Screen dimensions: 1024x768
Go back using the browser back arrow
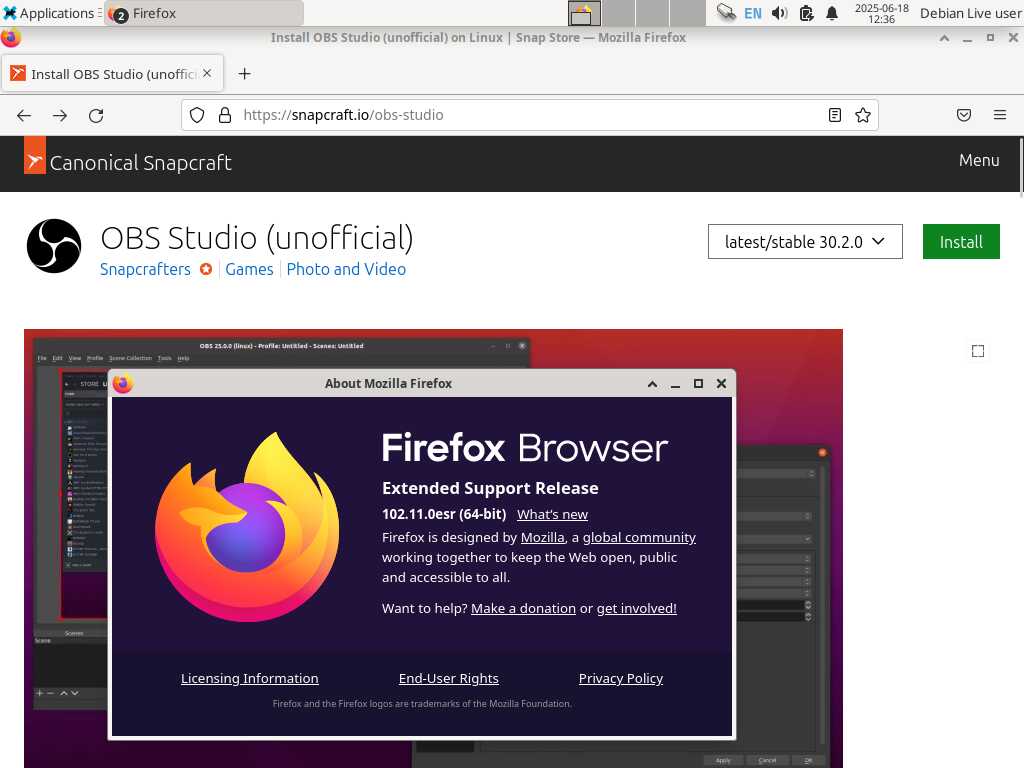(24, 116)
